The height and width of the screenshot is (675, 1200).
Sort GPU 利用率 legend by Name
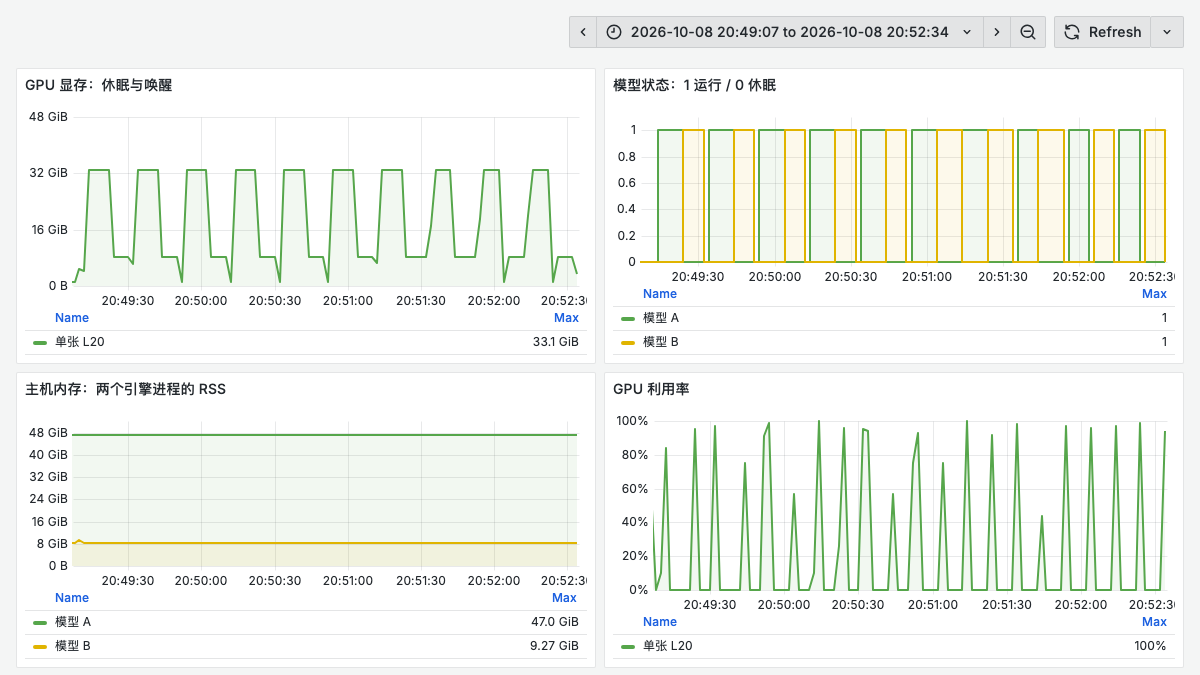point(660,622)
